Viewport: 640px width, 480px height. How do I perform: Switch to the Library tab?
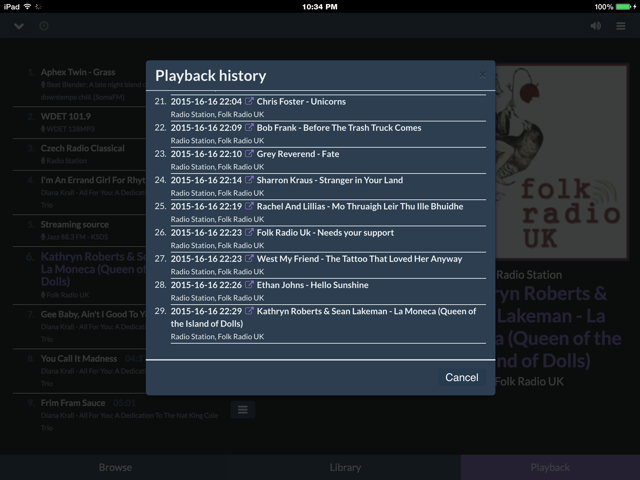click(345, 467)
